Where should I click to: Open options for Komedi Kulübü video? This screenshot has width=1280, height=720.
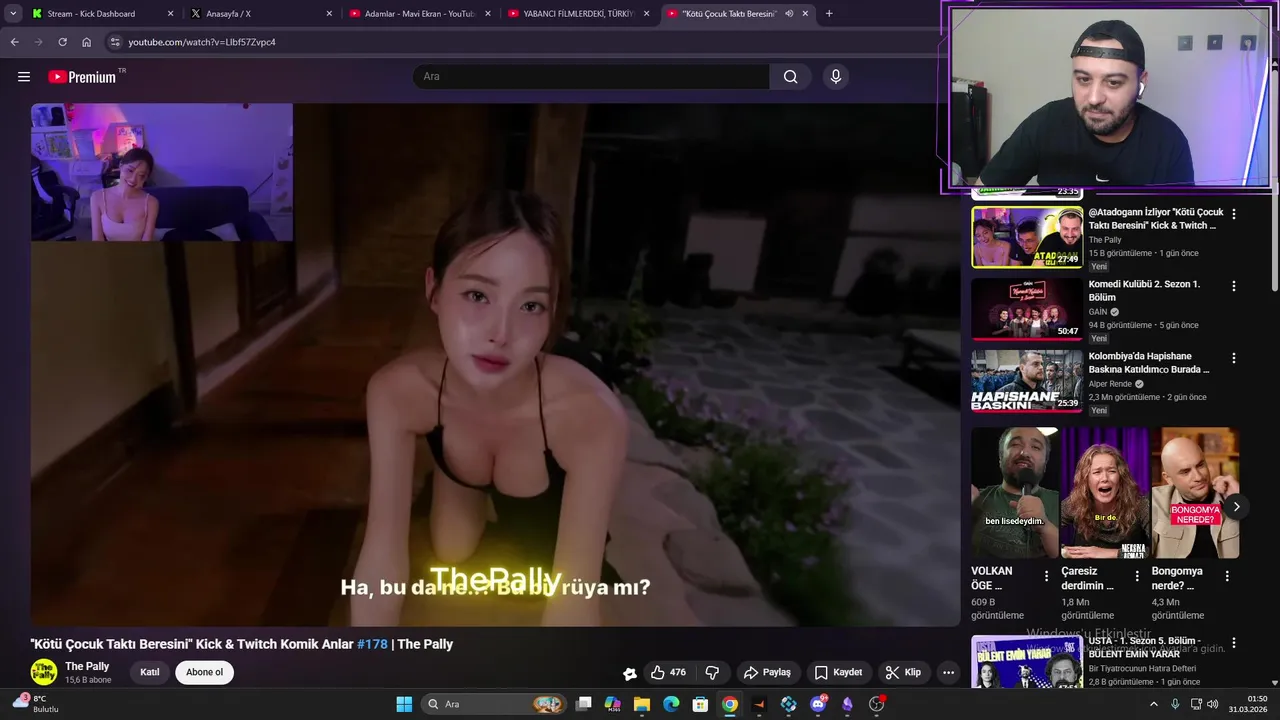pyautogui.click(x=1234, y=286)
